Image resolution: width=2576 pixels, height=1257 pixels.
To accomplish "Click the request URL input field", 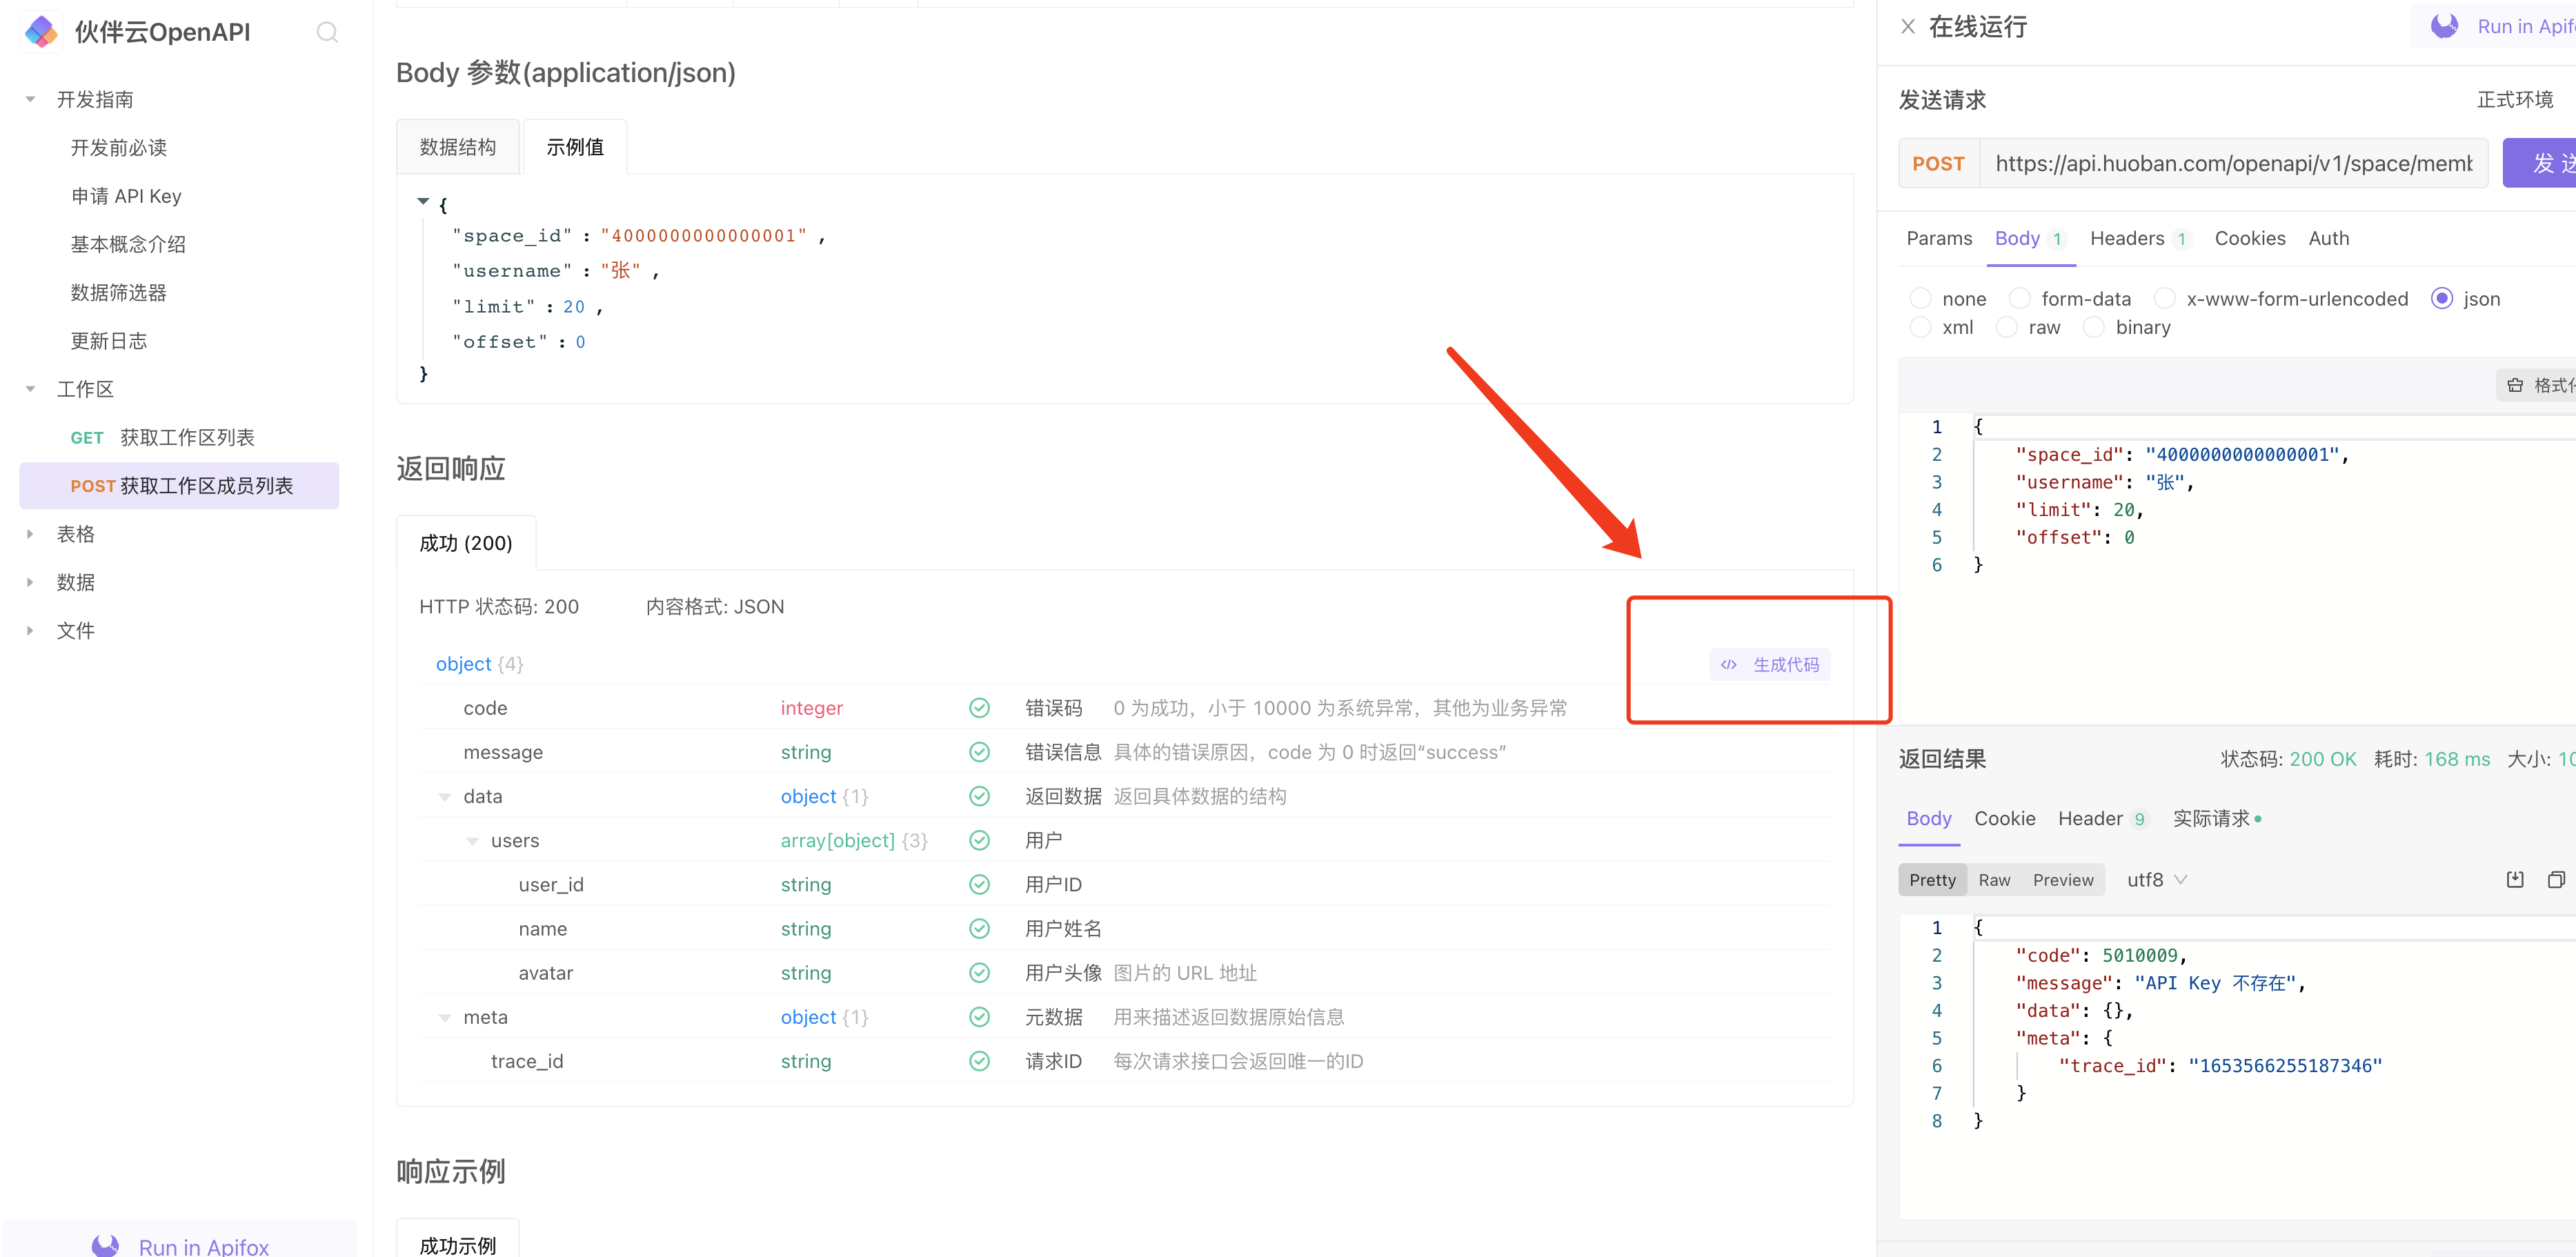I will click(2232, 163).
